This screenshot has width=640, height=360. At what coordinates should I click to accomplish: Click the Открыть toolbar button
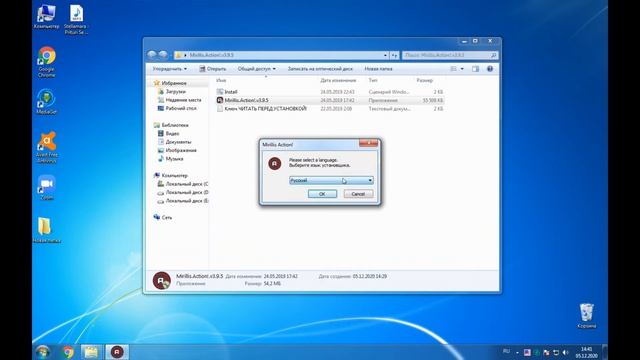[x=213, y=69]
